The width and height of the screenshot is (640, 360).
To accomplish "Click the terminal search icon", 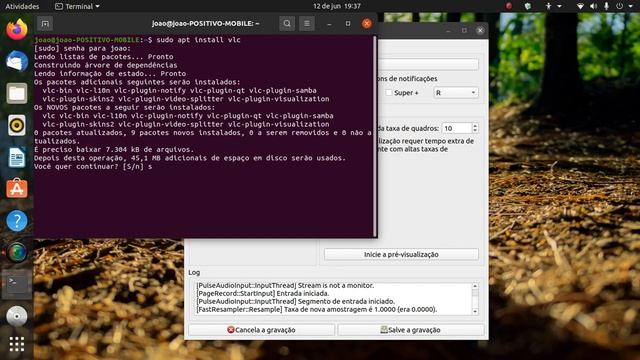I will click(x=287, y=24).
